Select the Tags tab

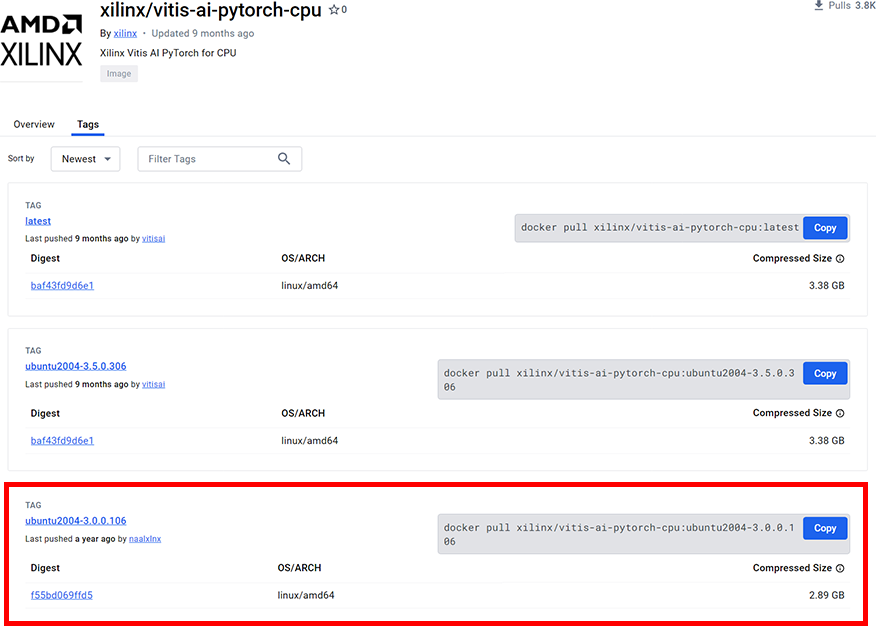88,124
